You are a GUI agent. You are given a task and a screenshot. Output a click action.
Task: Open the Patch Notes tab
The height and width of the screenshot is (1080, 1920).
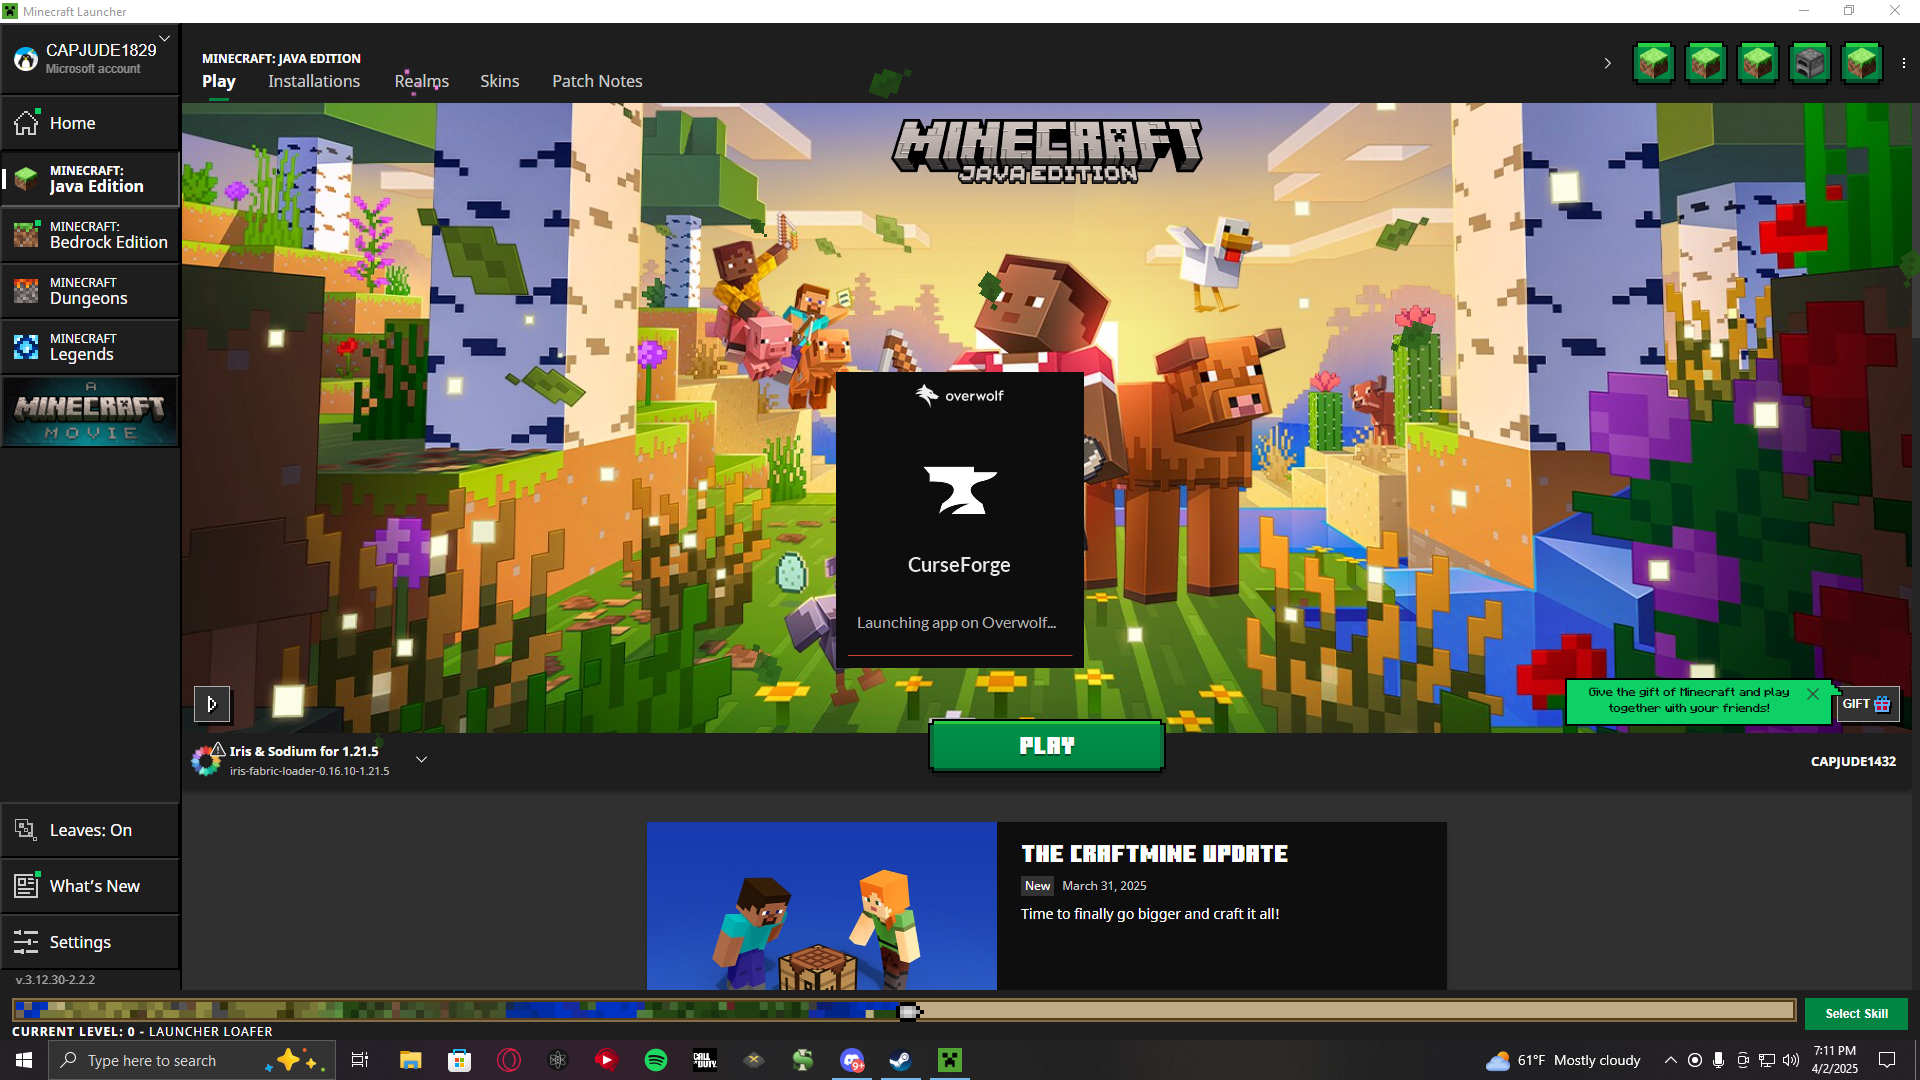click(597, 81)
